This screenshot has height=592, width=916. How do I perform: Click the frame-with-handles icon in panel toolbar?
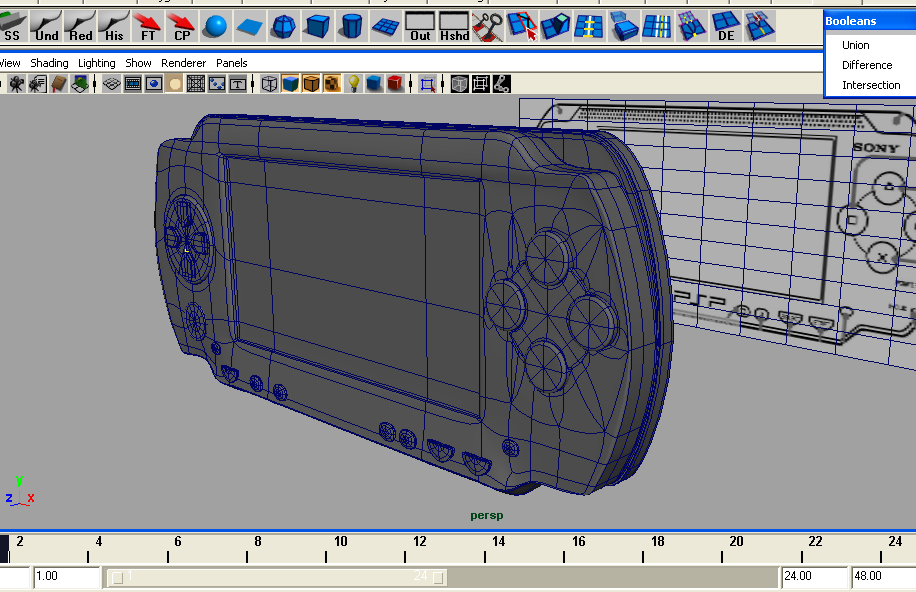point(481,84)
